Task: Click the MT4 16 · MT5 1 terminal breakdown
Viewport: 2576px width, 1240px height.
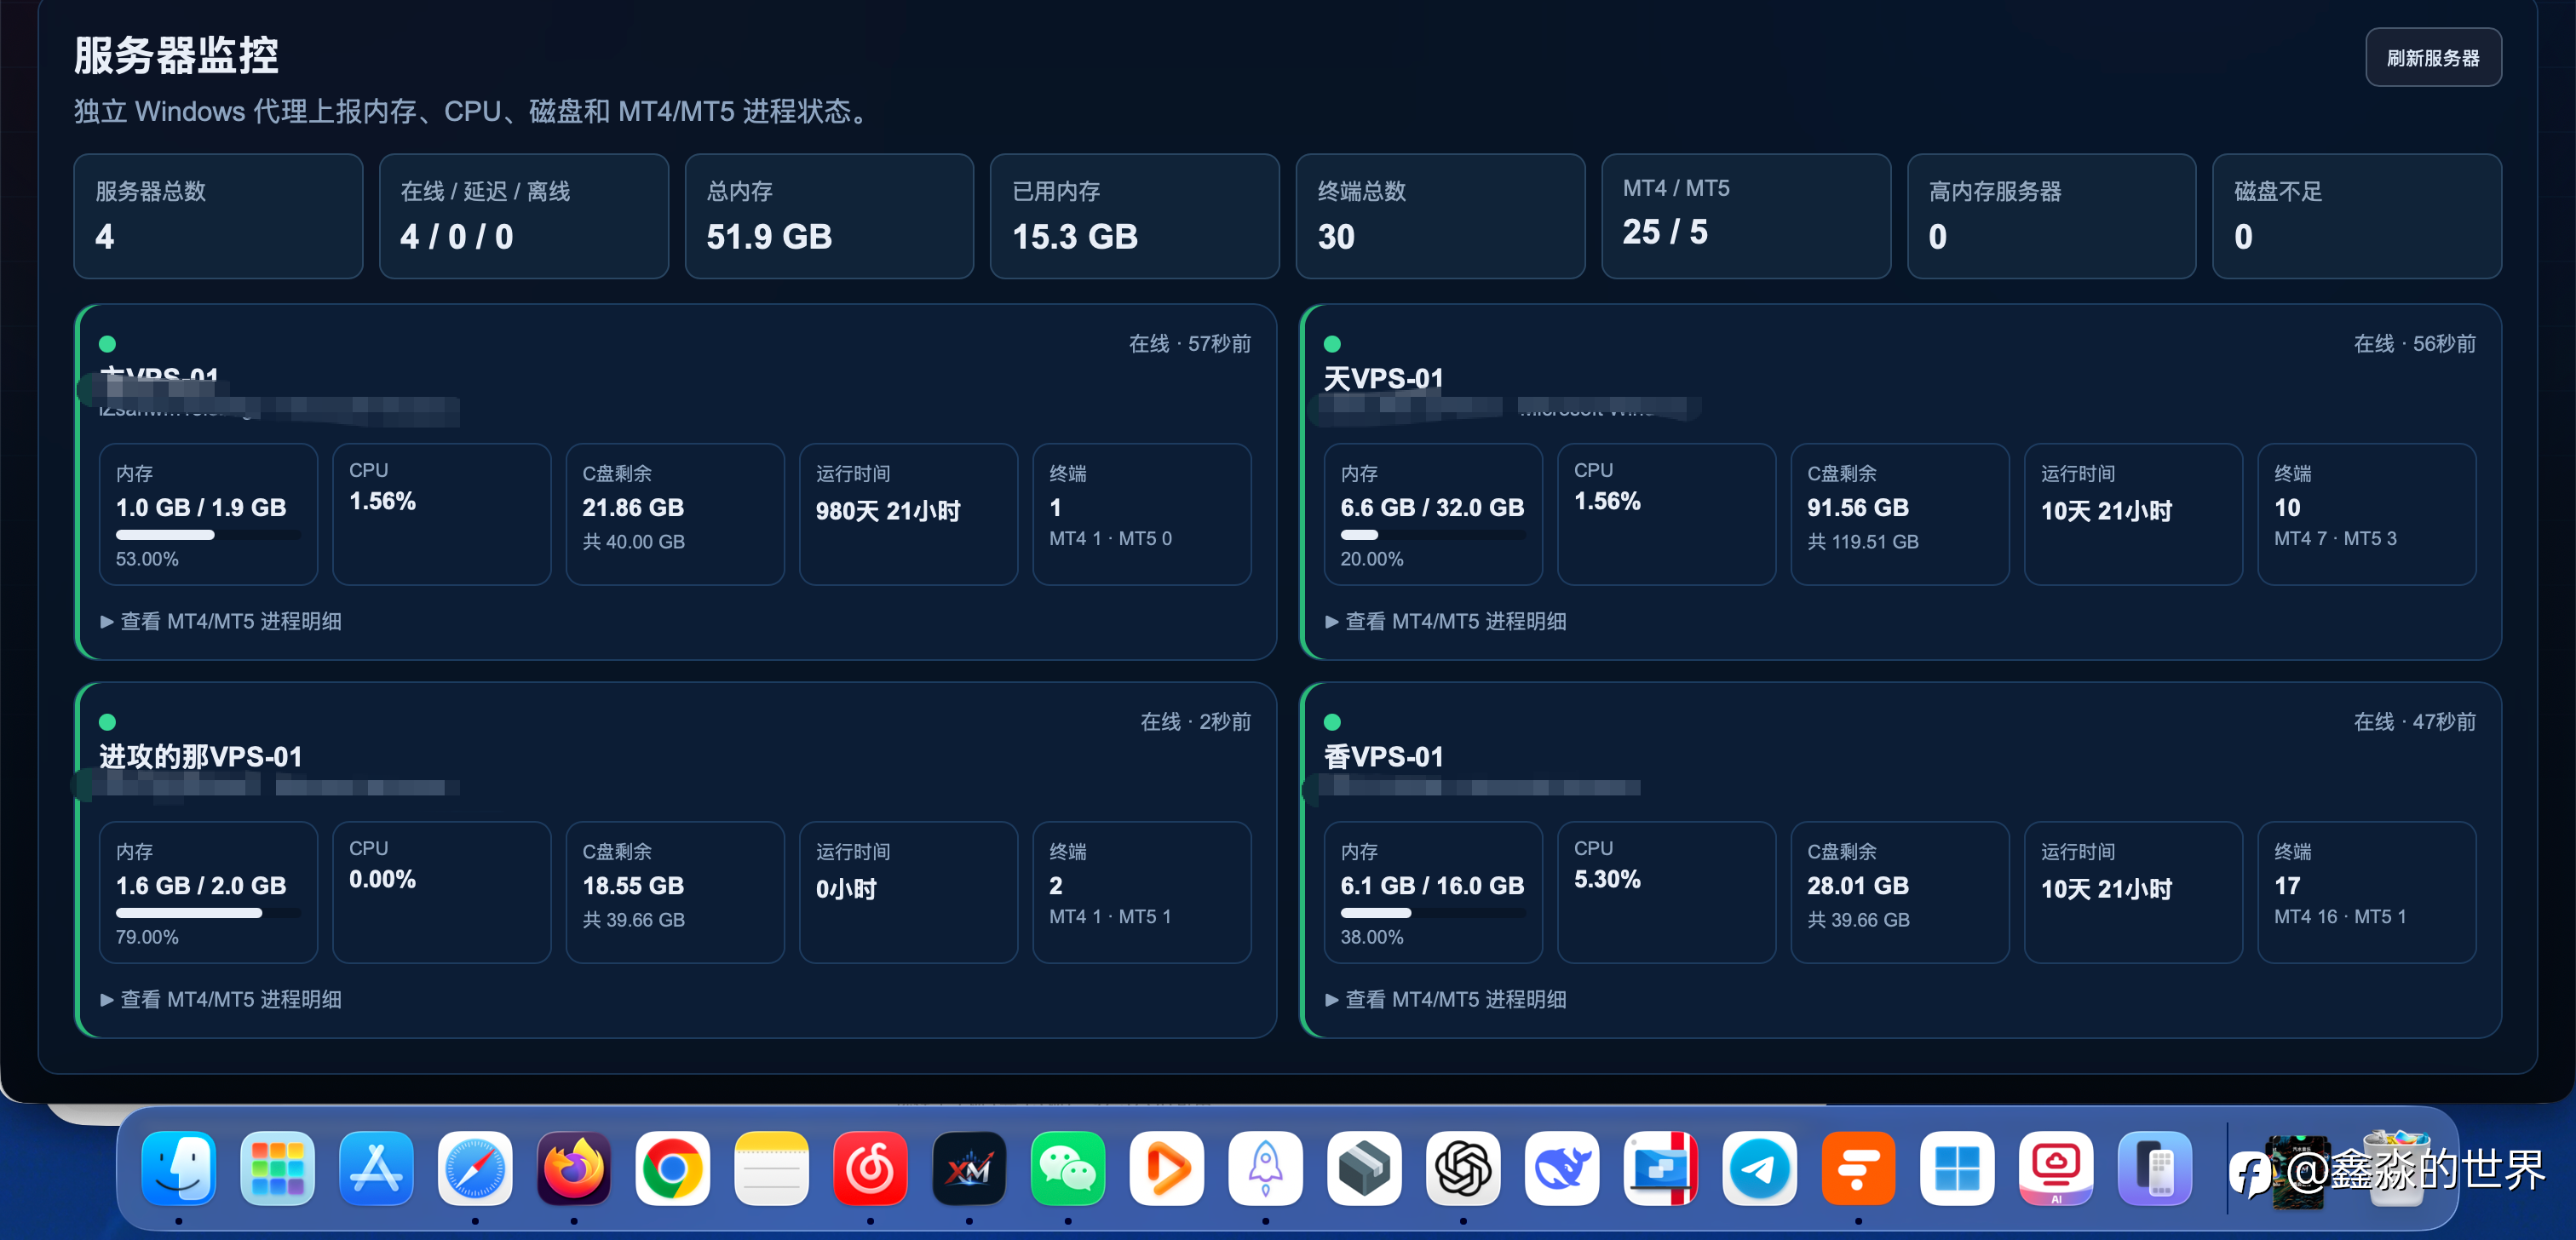Action: 2340,917
